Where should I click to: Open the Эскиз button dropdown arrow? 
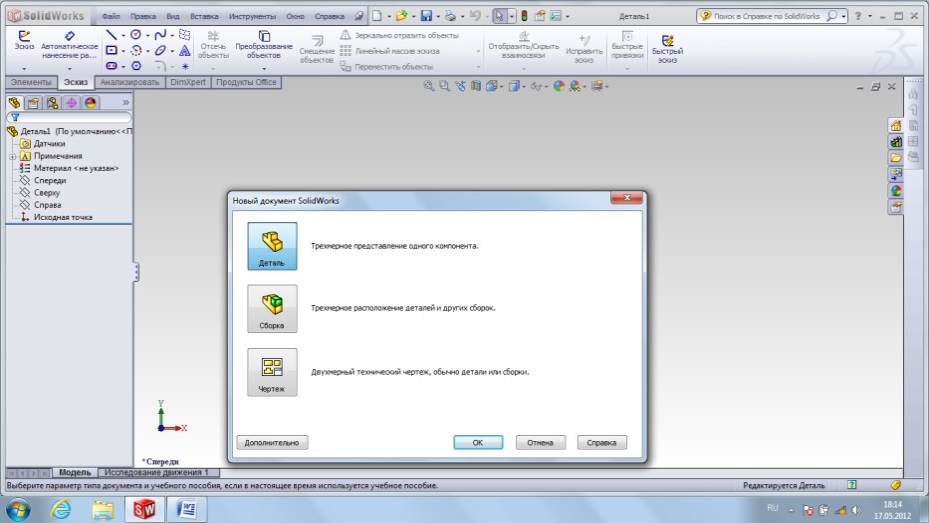[x=24, y=68]
